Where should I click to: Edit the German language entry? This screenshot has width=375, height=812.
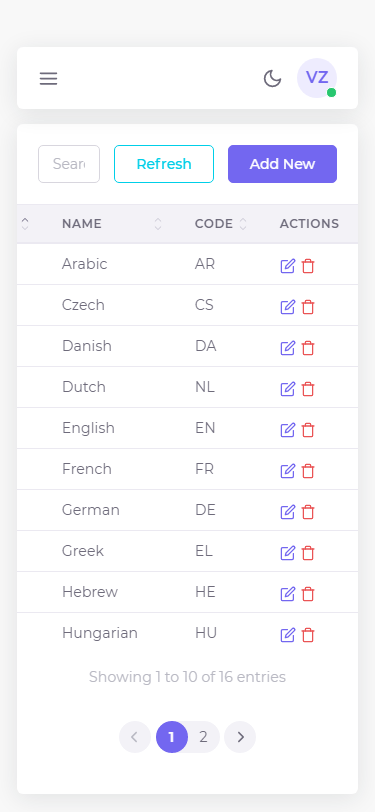click(287, 512)
